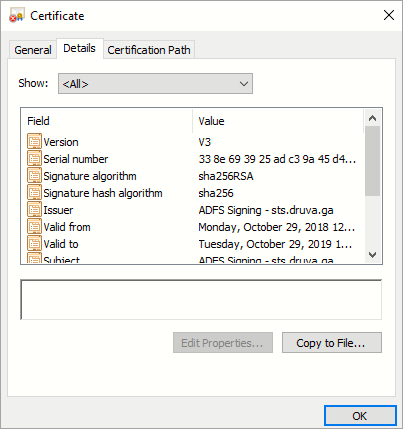Click the V3 version value
Screen dimensions: 403x429
pyautogui.click(x=205, y=142)
